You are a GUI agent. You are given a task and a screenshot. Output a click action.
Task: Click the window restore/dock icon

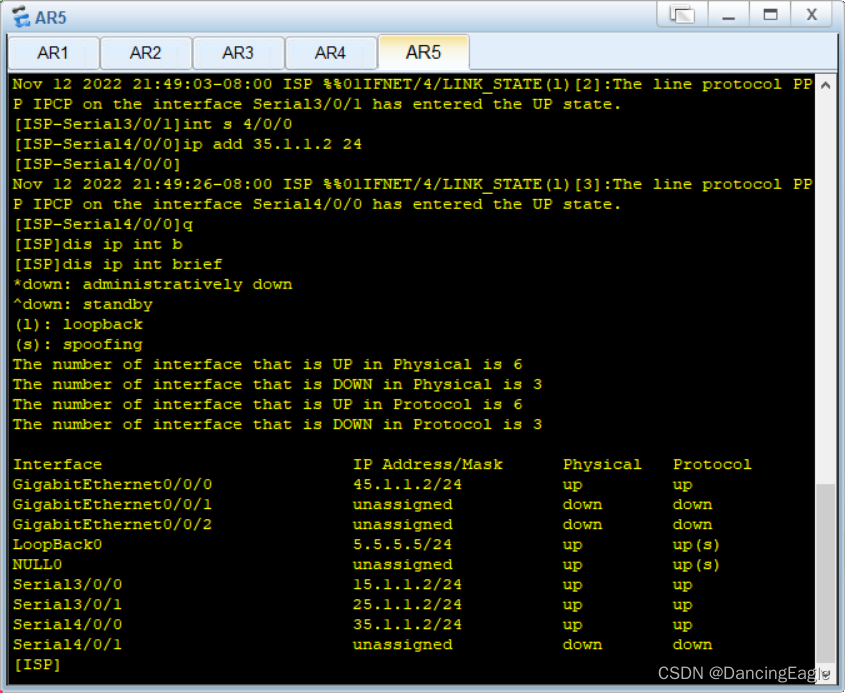[x=682, y=15]
